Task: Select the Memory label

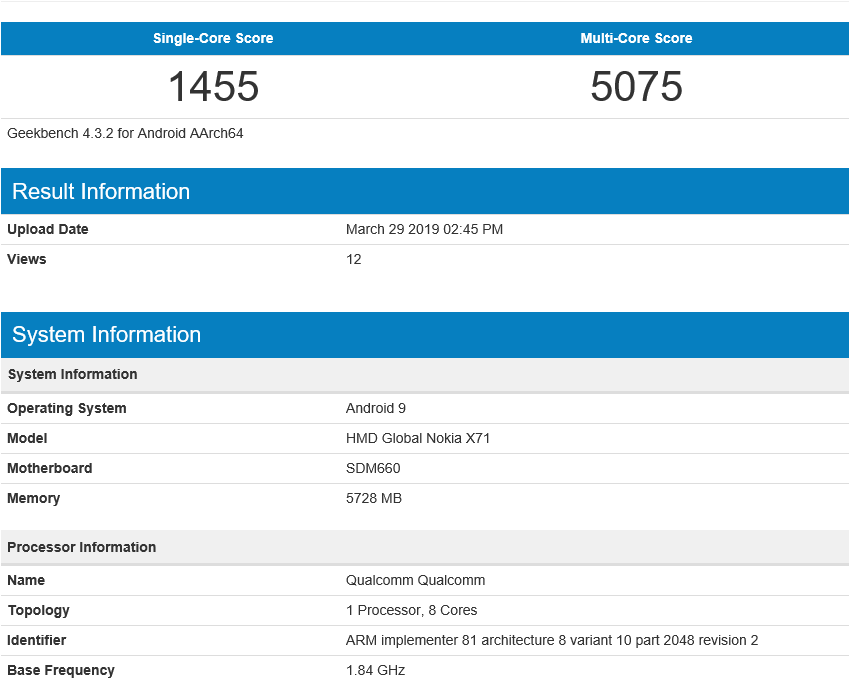Action: 34,498
